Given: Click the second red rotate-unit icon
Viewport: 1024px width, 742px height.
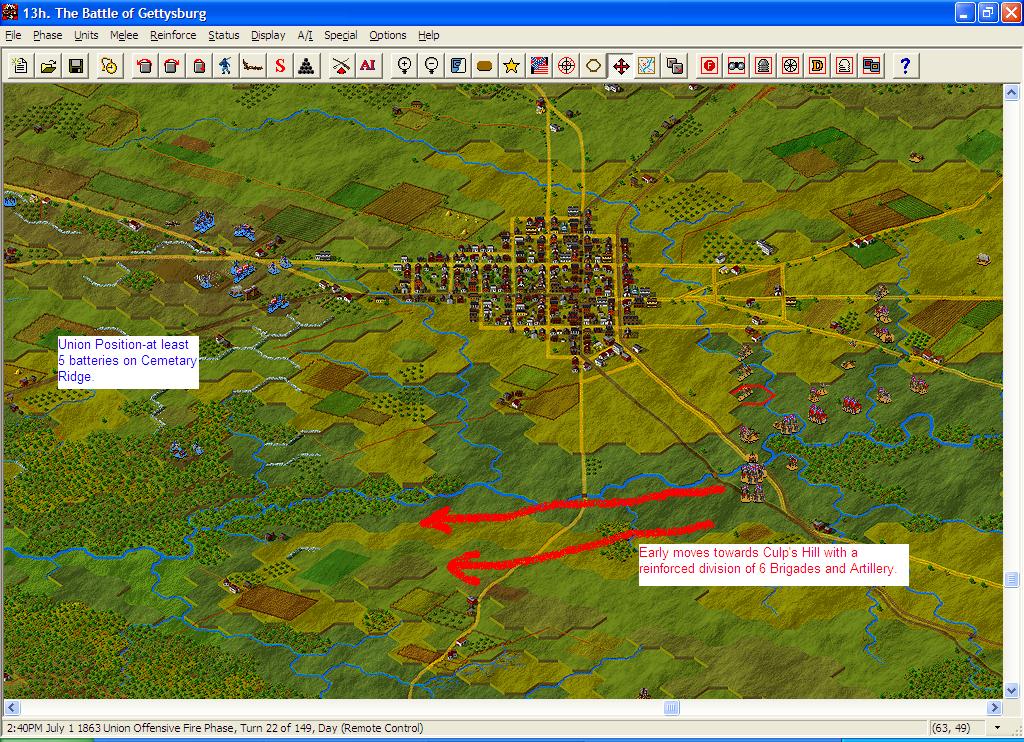Looking at the screenshot, I should pos(172,65).
